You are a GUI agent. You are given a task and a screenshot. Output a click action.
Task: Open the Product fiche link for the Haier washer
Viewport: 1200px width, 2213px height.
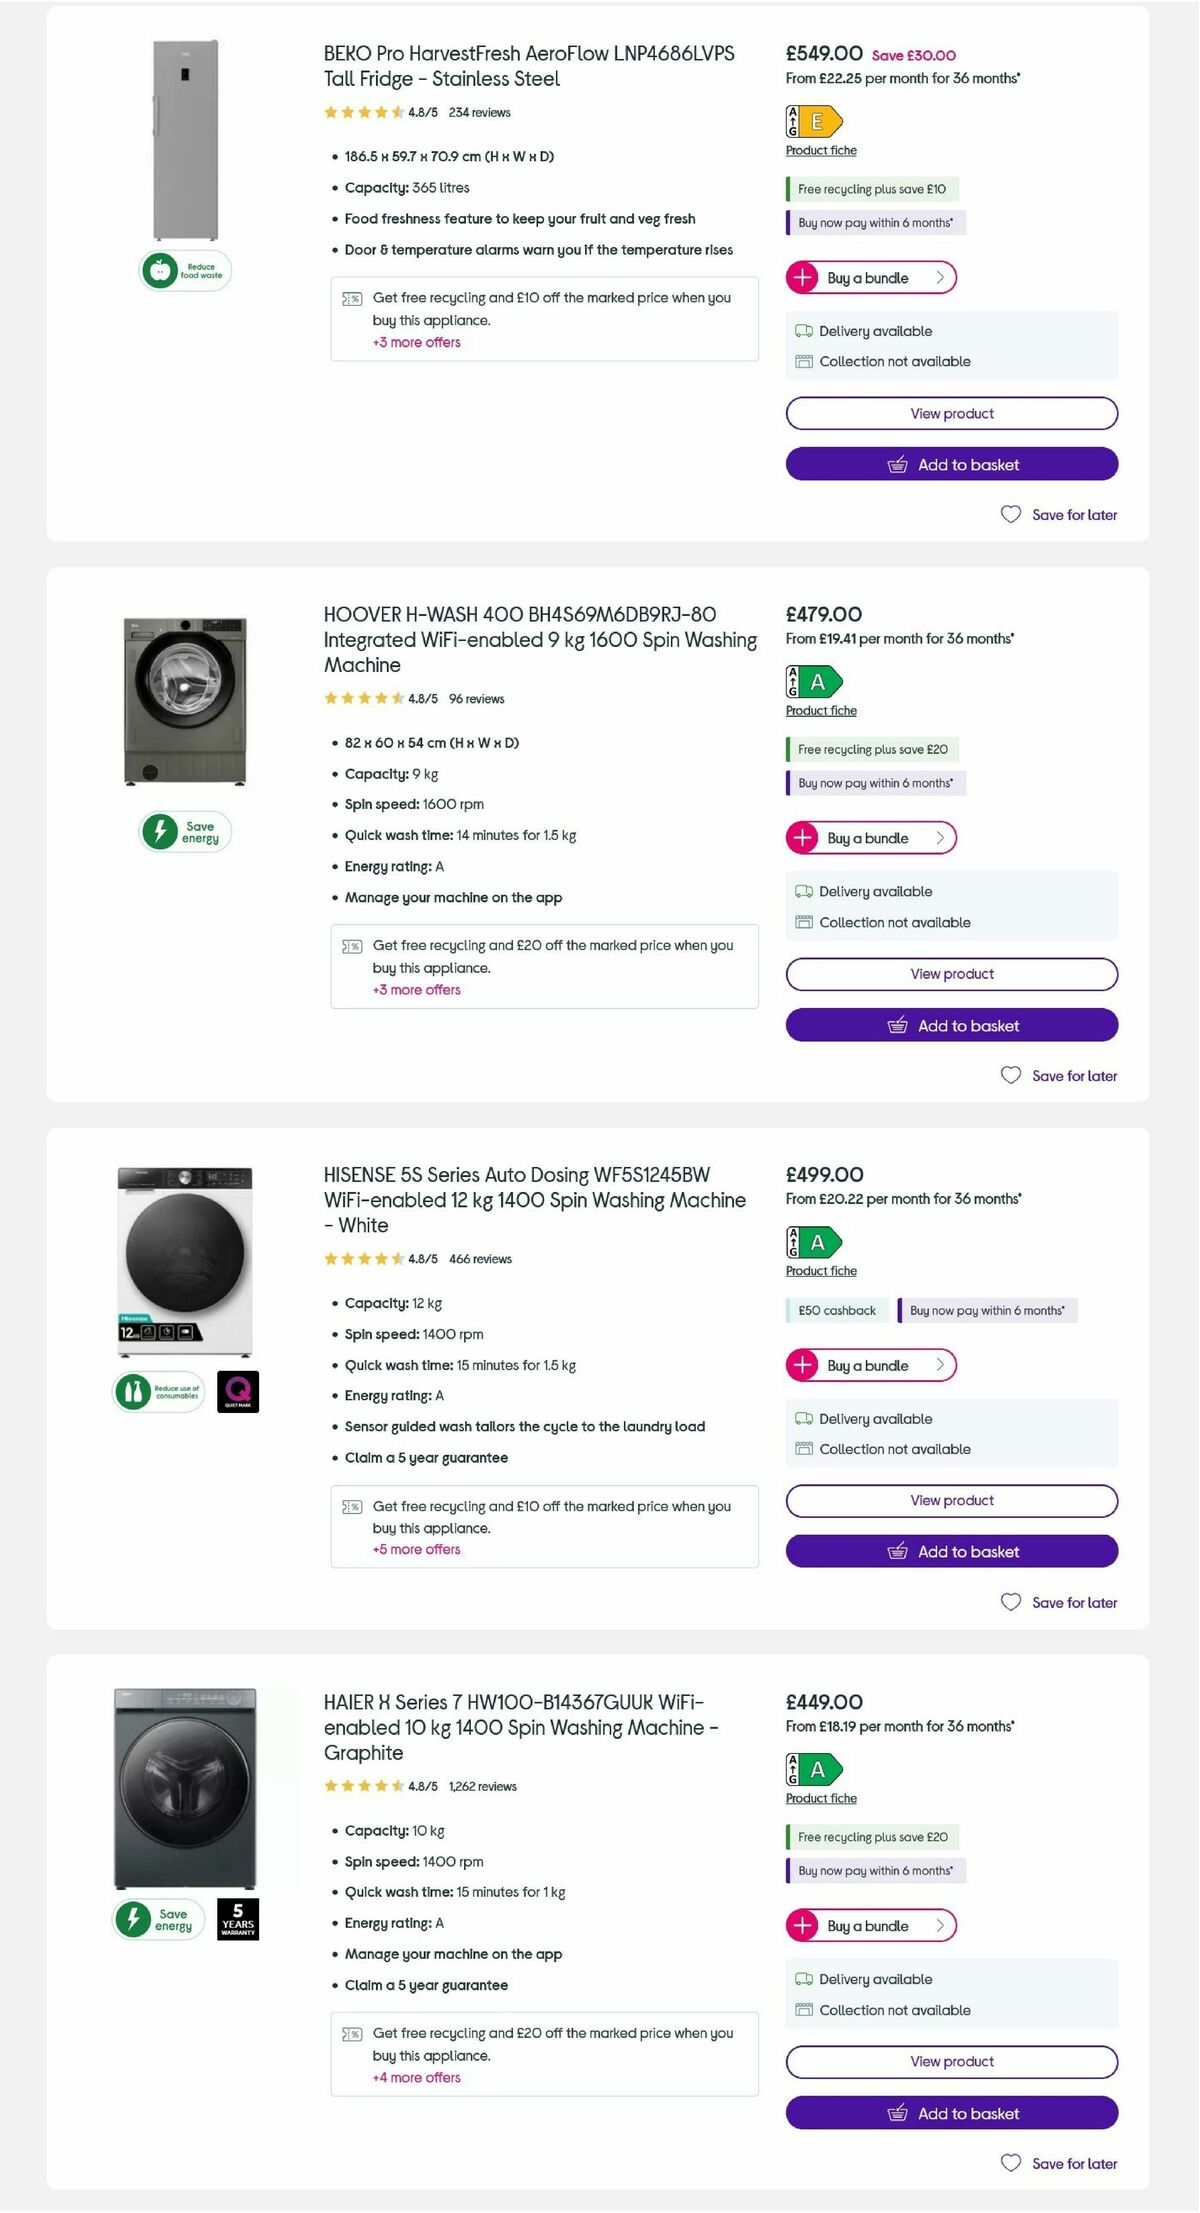pos(820,1797)
